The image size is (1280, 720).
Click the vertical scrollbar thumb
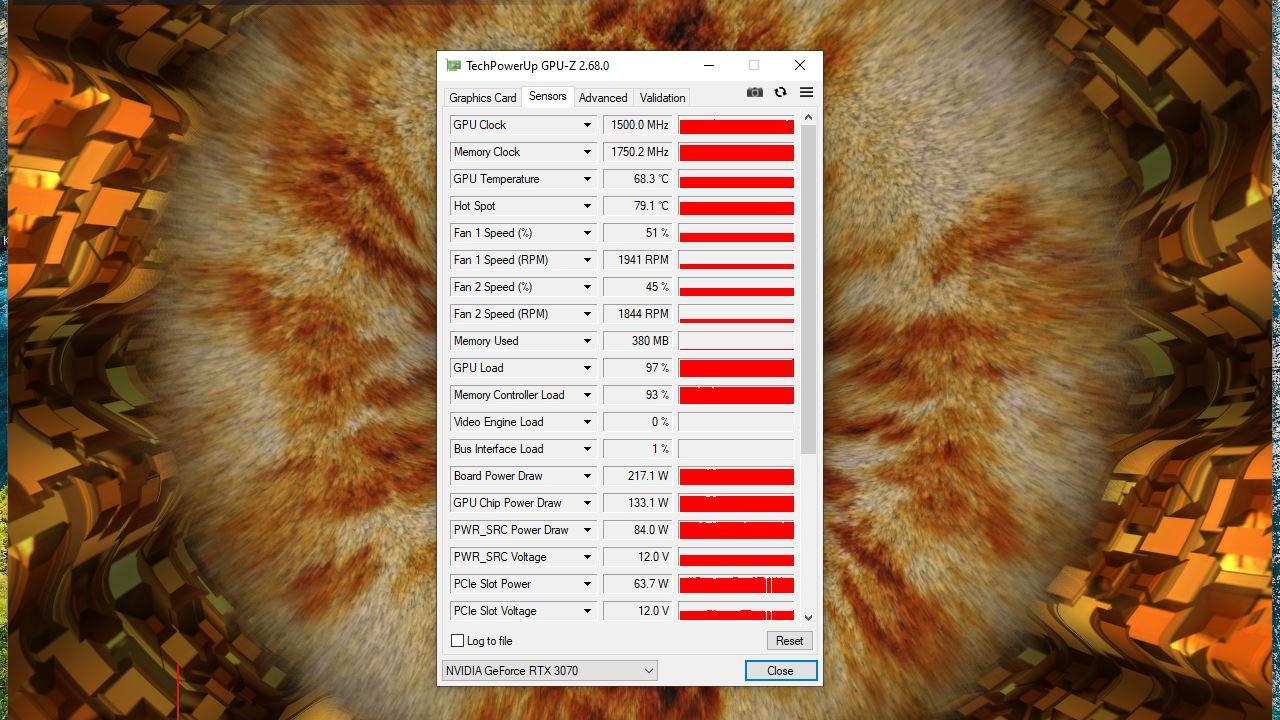click(808, 290)
